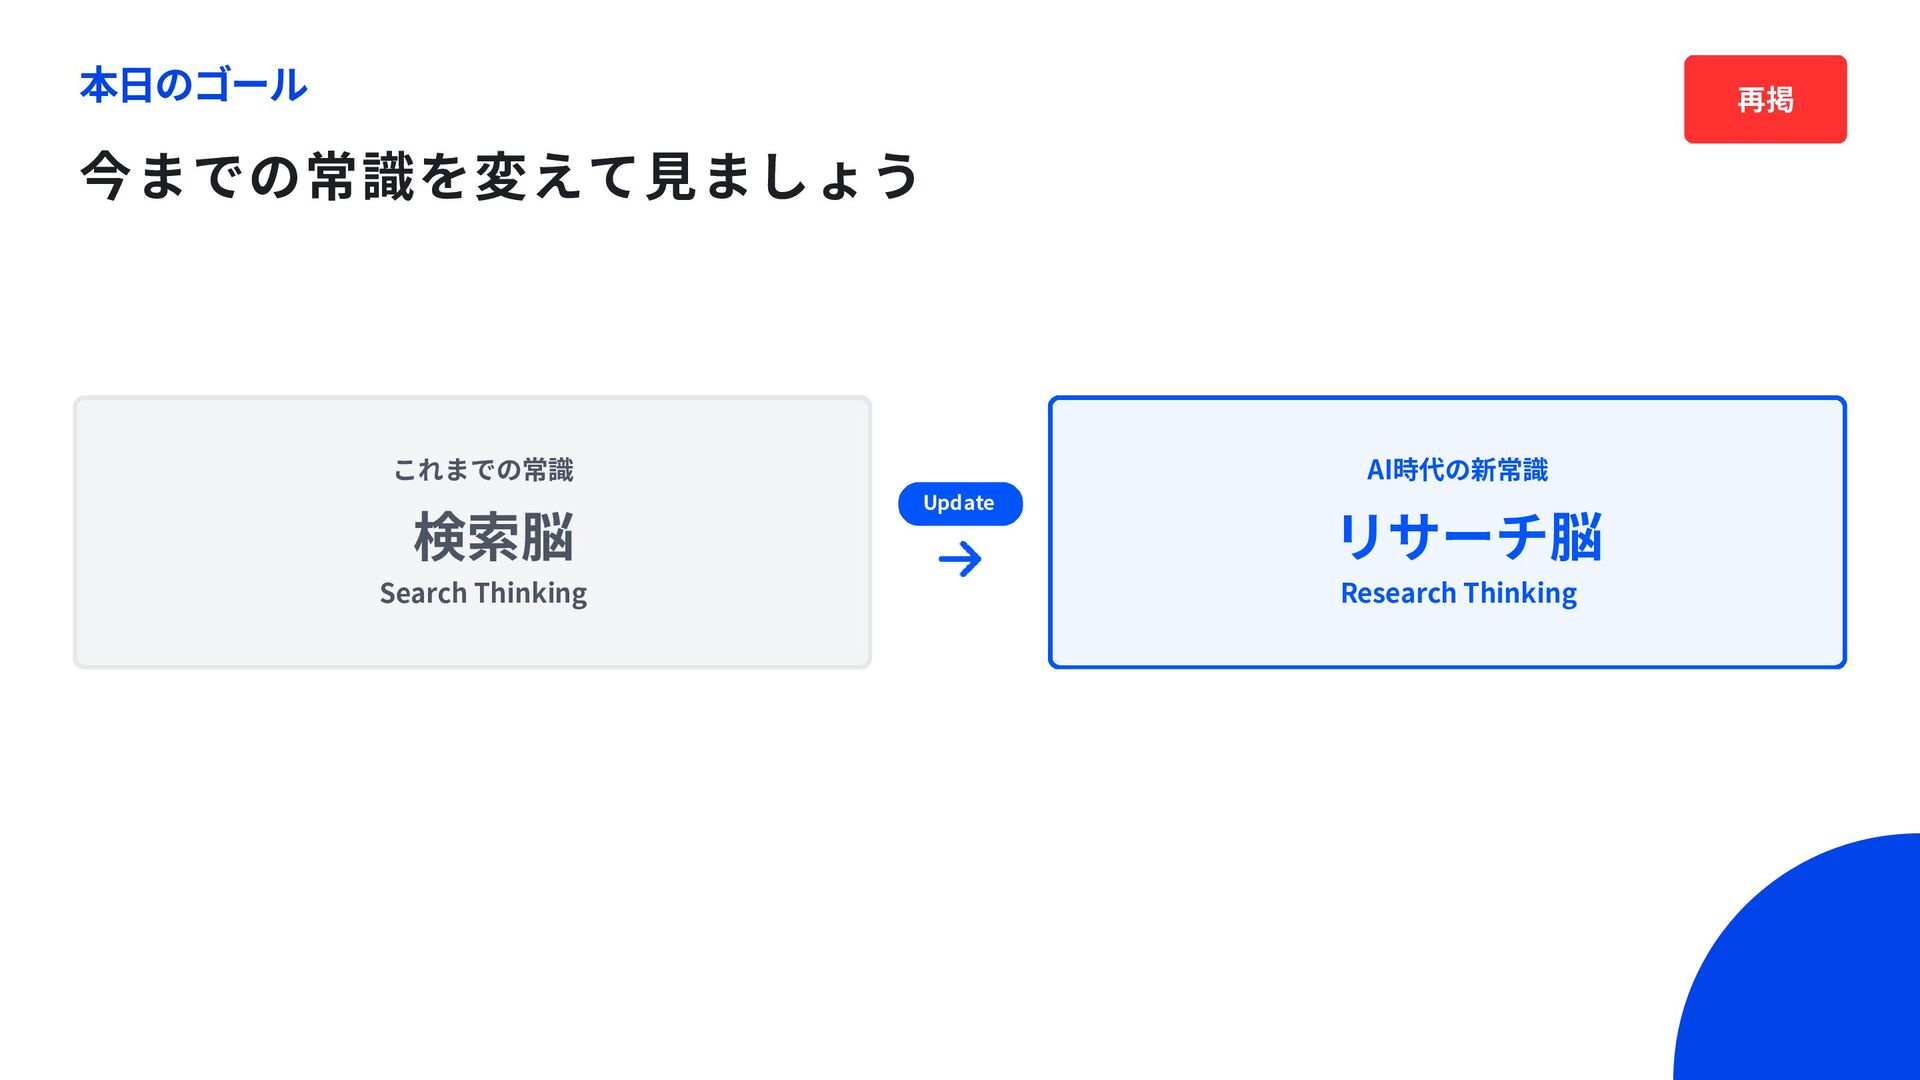
Task: Click the word Thinking in the gray card
Action: (x=531, y=593)
